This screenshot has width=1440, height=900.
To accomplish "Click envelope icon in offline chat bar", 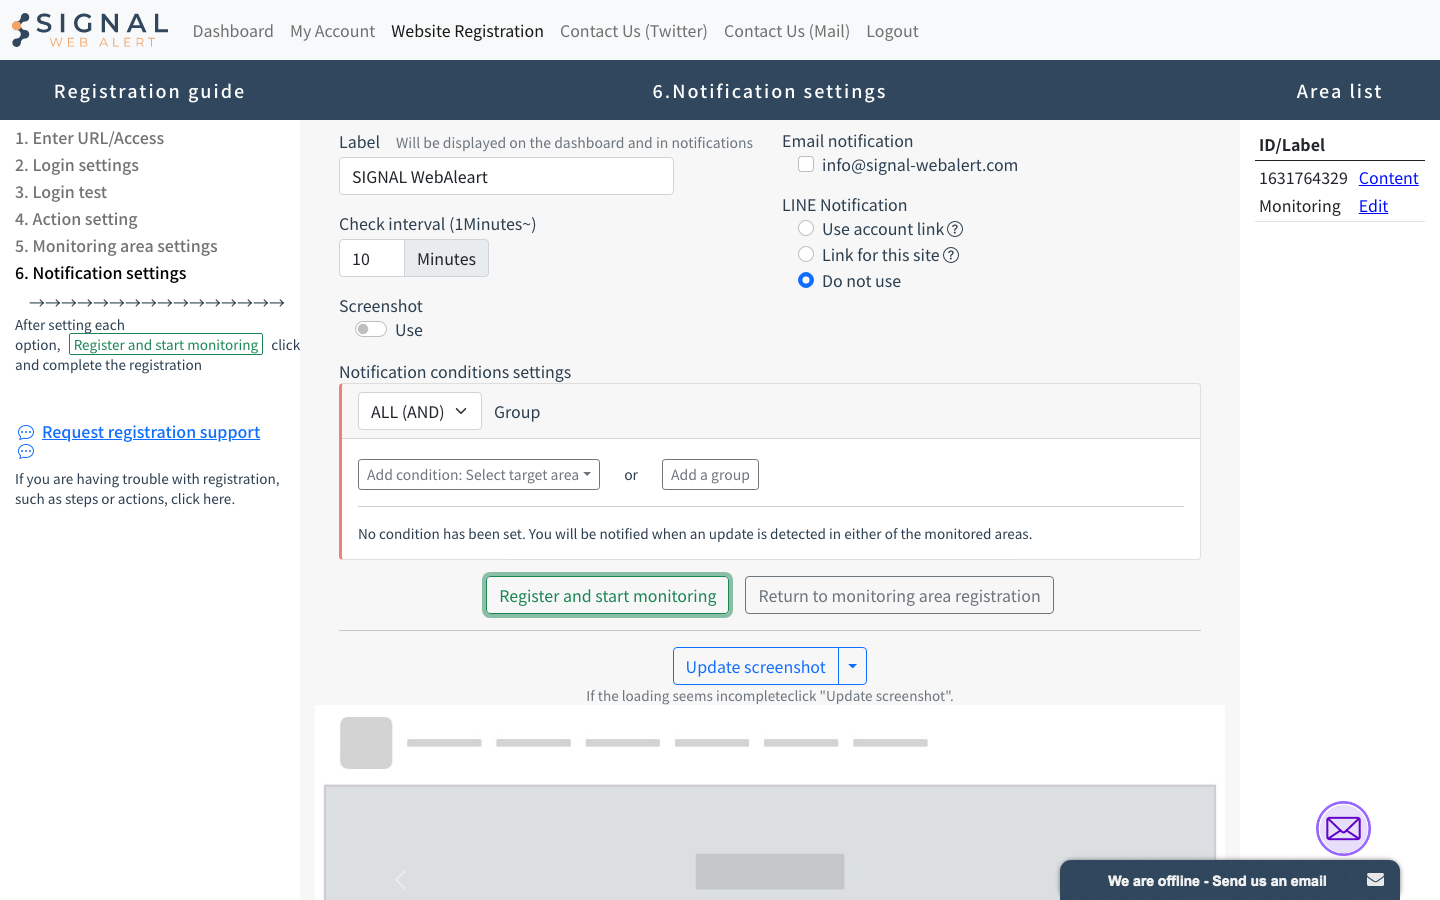I will coord(1376,880).
